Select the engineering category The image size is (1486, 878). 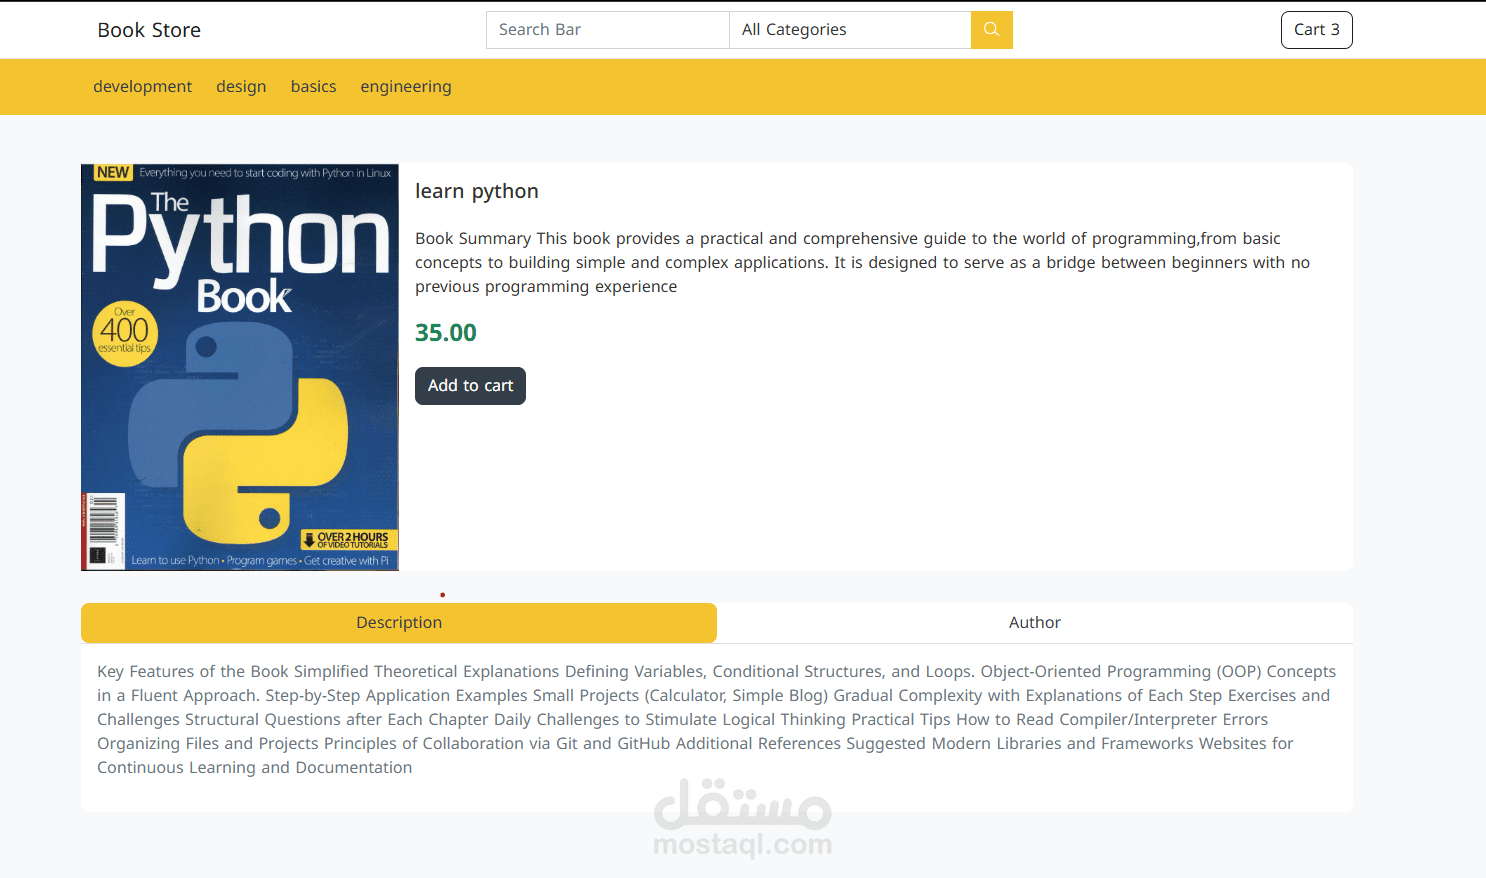pos(406,87)
